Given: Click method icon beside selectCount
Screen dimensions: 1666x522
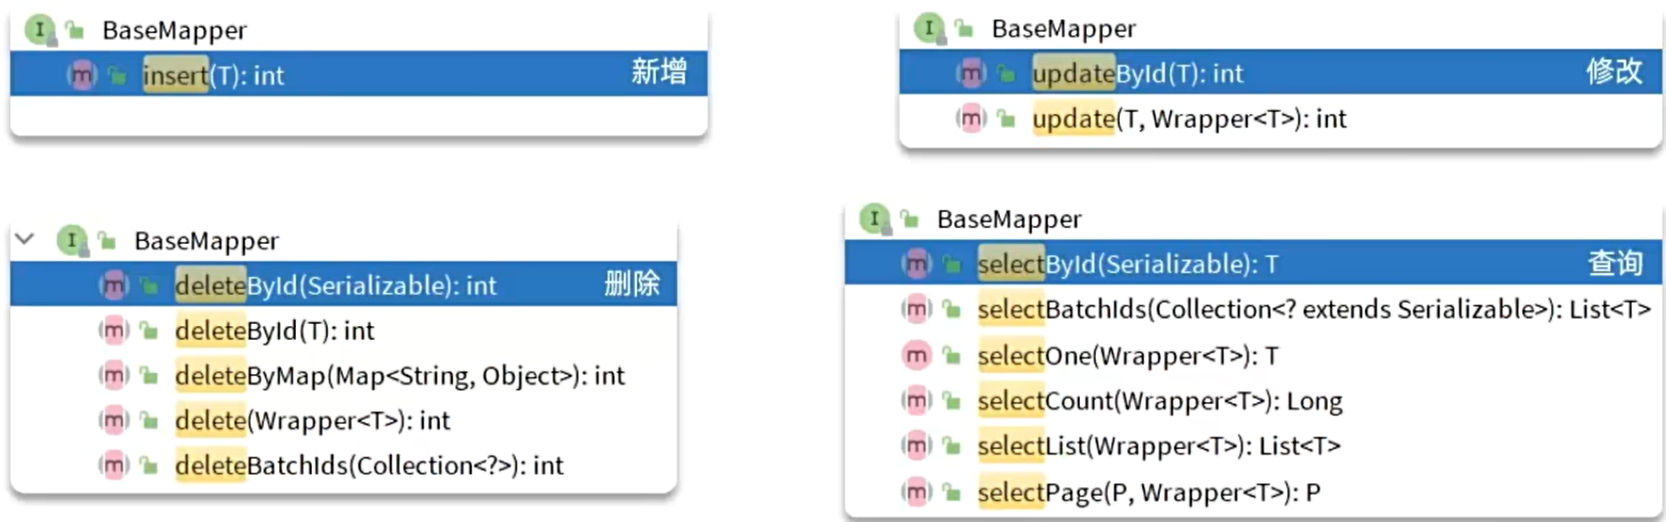Looking at the screenshot, I should (x=917, y=401).
